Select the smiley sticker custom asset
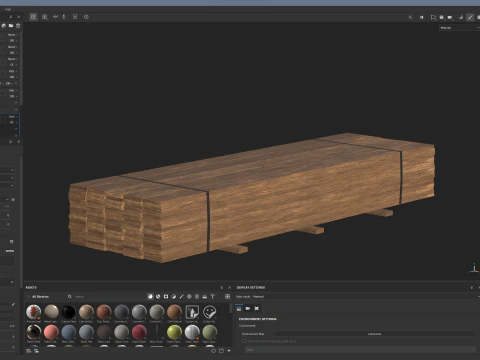The width and height of the screenshot is (480, 360). (x=210, y=312)
